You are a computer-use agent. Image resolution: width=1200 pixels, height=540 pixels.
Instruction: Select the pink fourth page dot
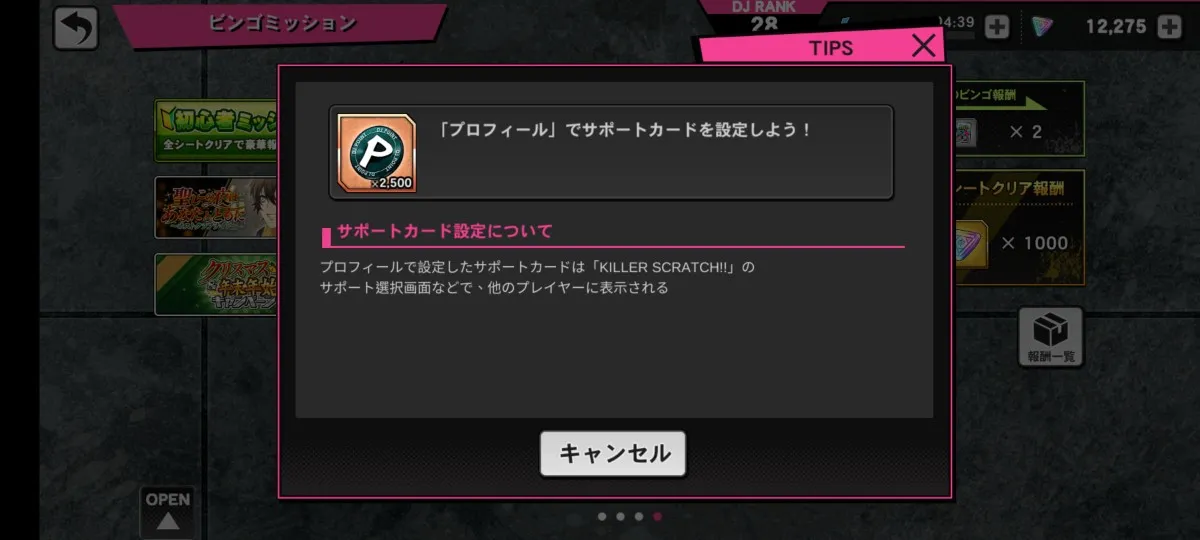[657, 517]
